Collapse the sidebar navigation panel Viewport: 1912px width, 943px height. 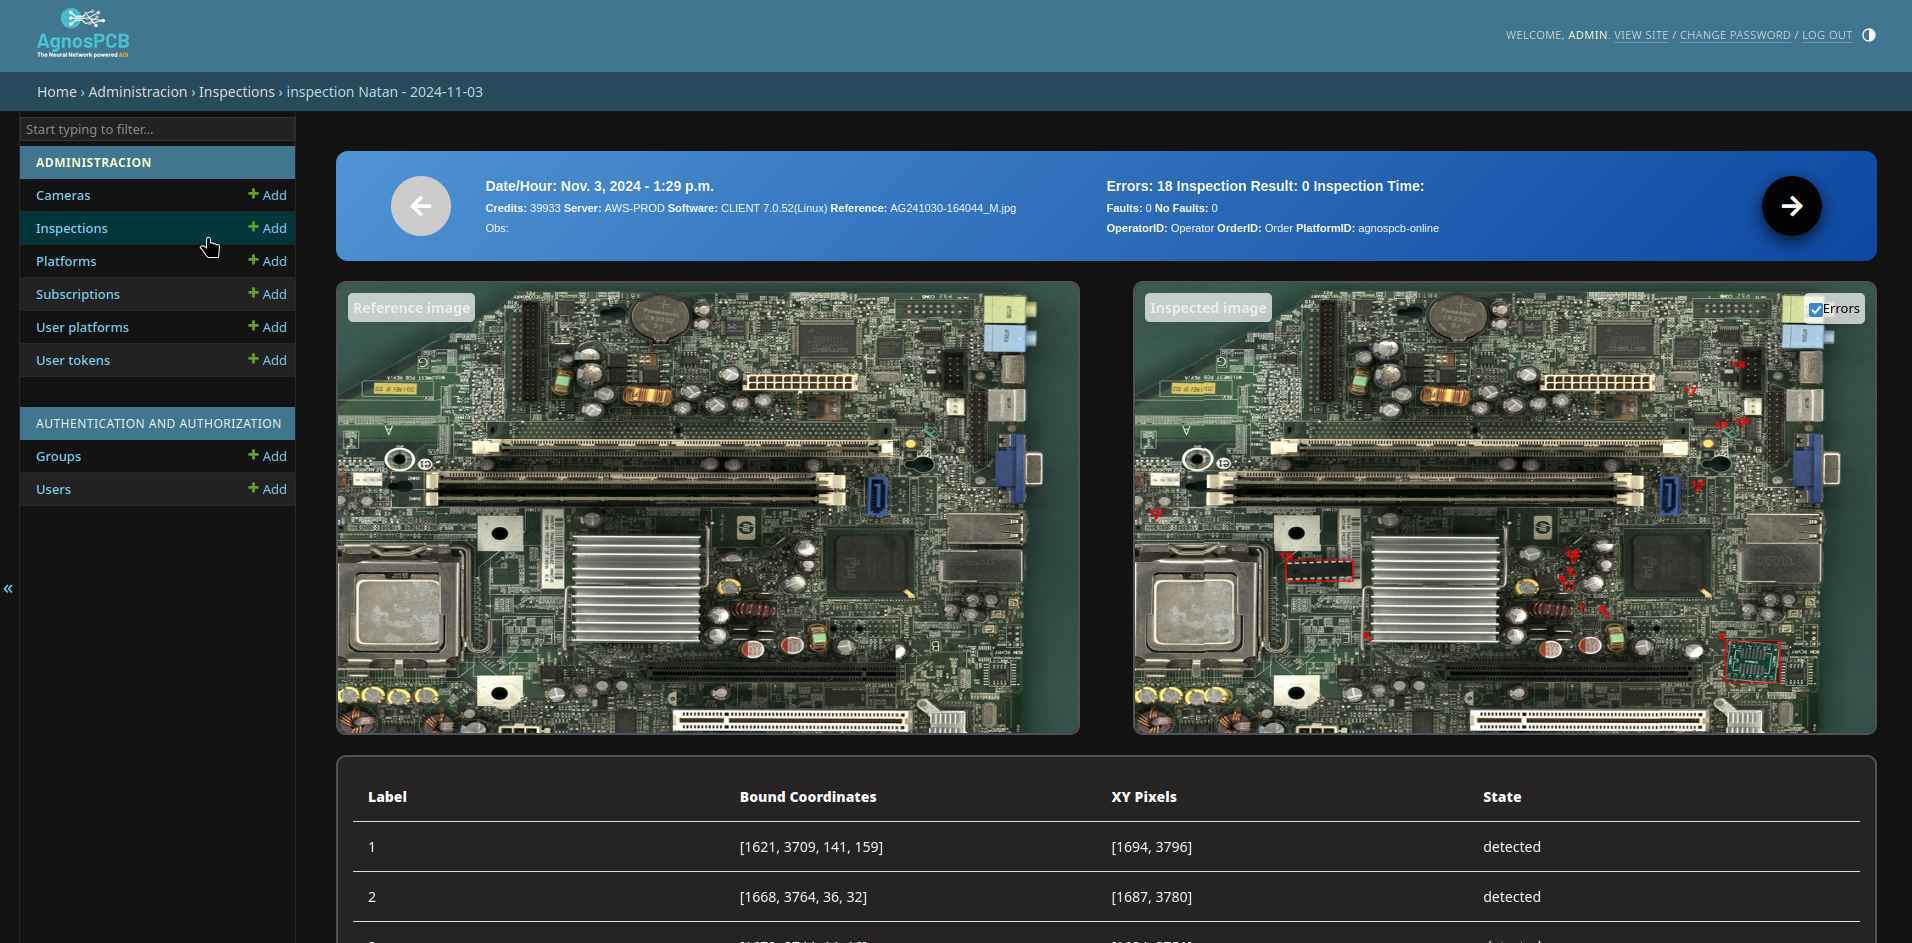point(8,589)
